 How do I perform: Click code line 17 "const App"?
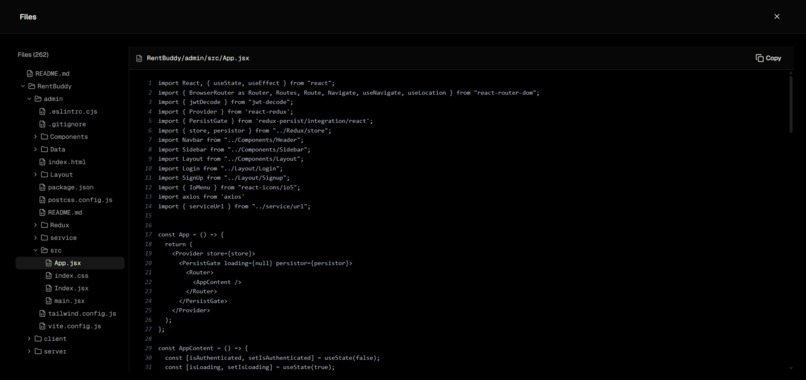coord(191,234)
